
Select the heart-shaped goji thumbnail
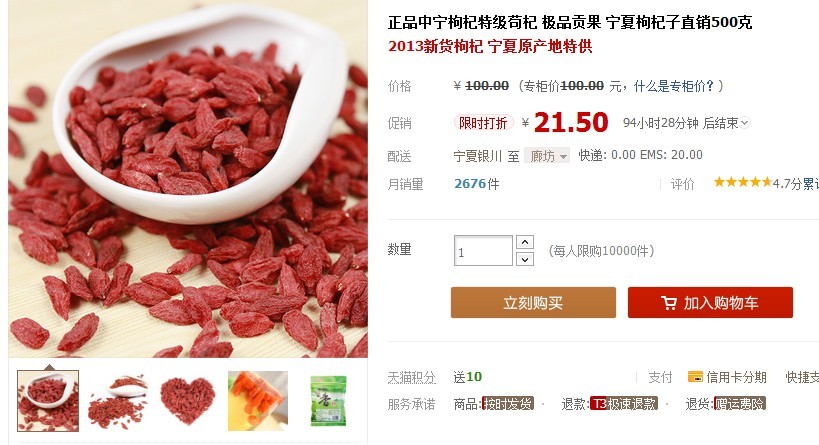pos(188,401)
